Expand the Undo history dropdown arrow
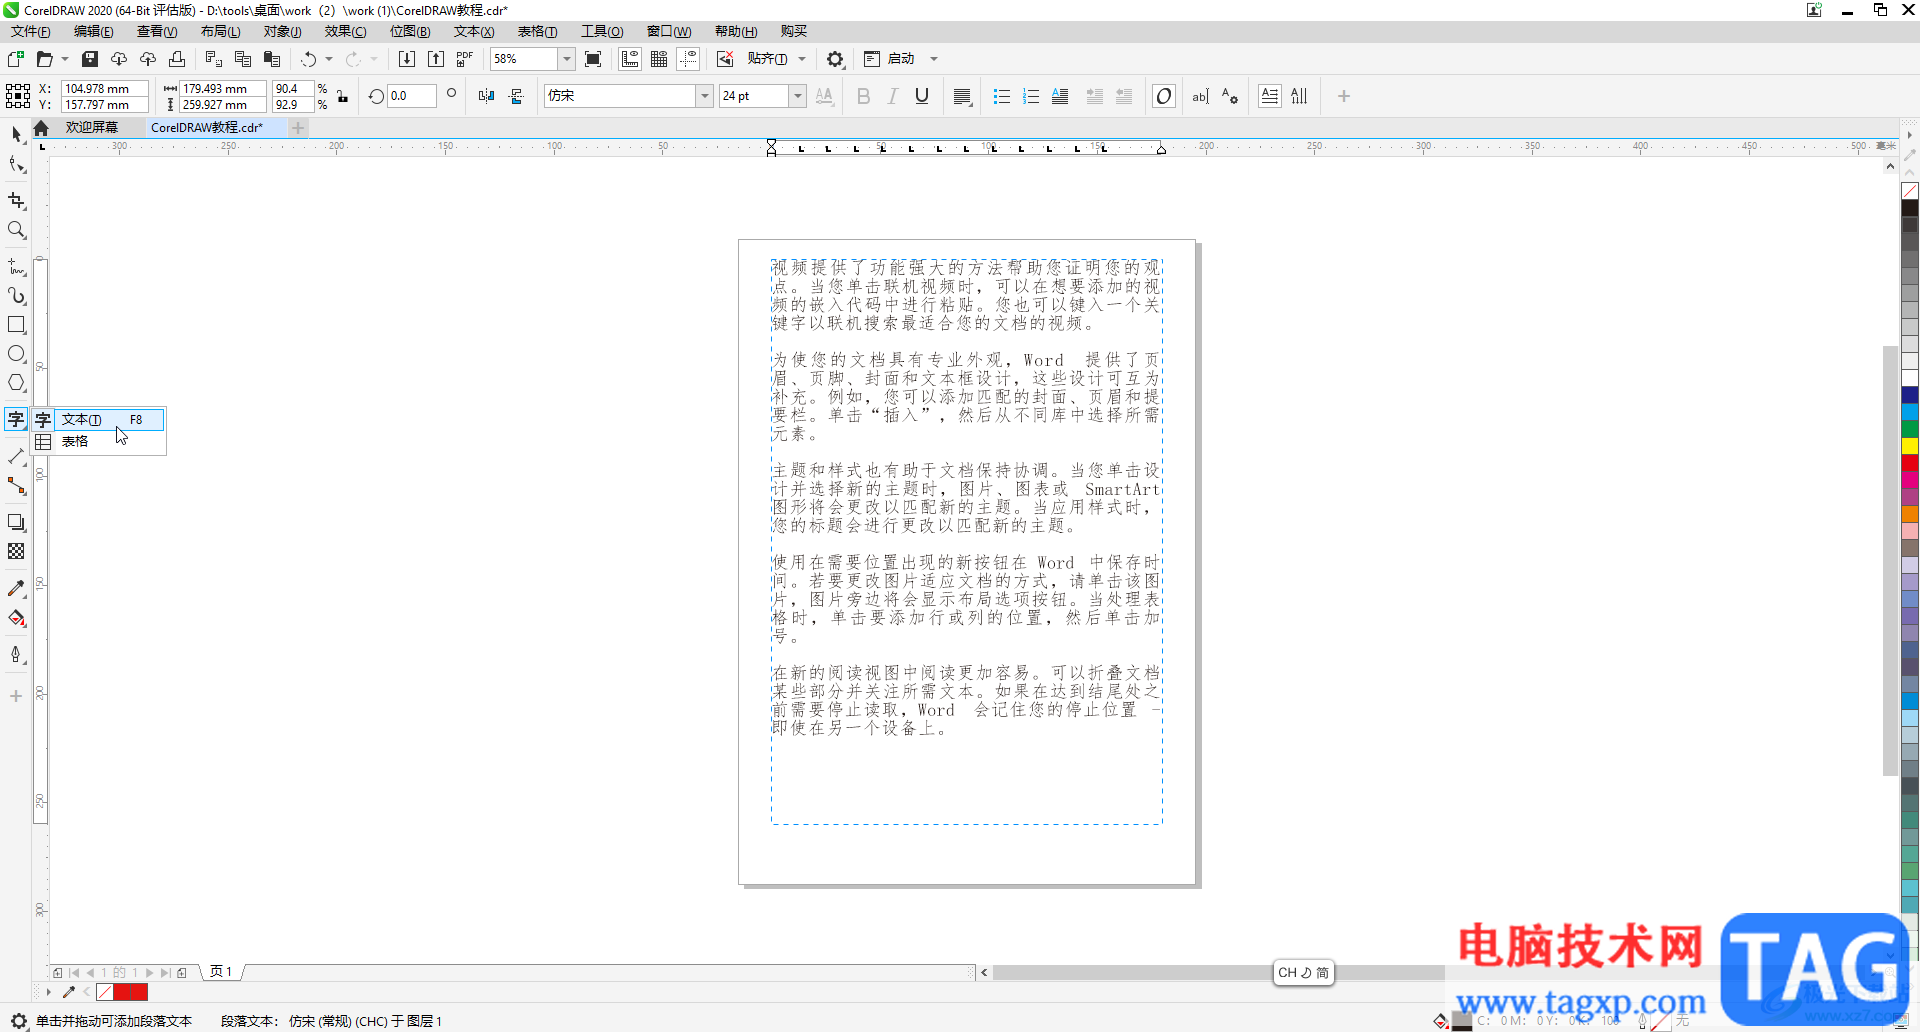1920x1032 pixels. click(x=329, y=59)
